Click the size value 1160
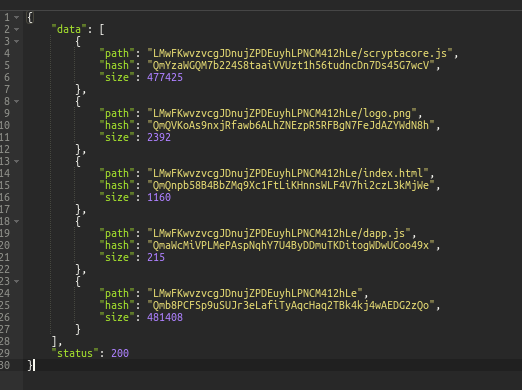522x390 pixels. click(159, 197)
